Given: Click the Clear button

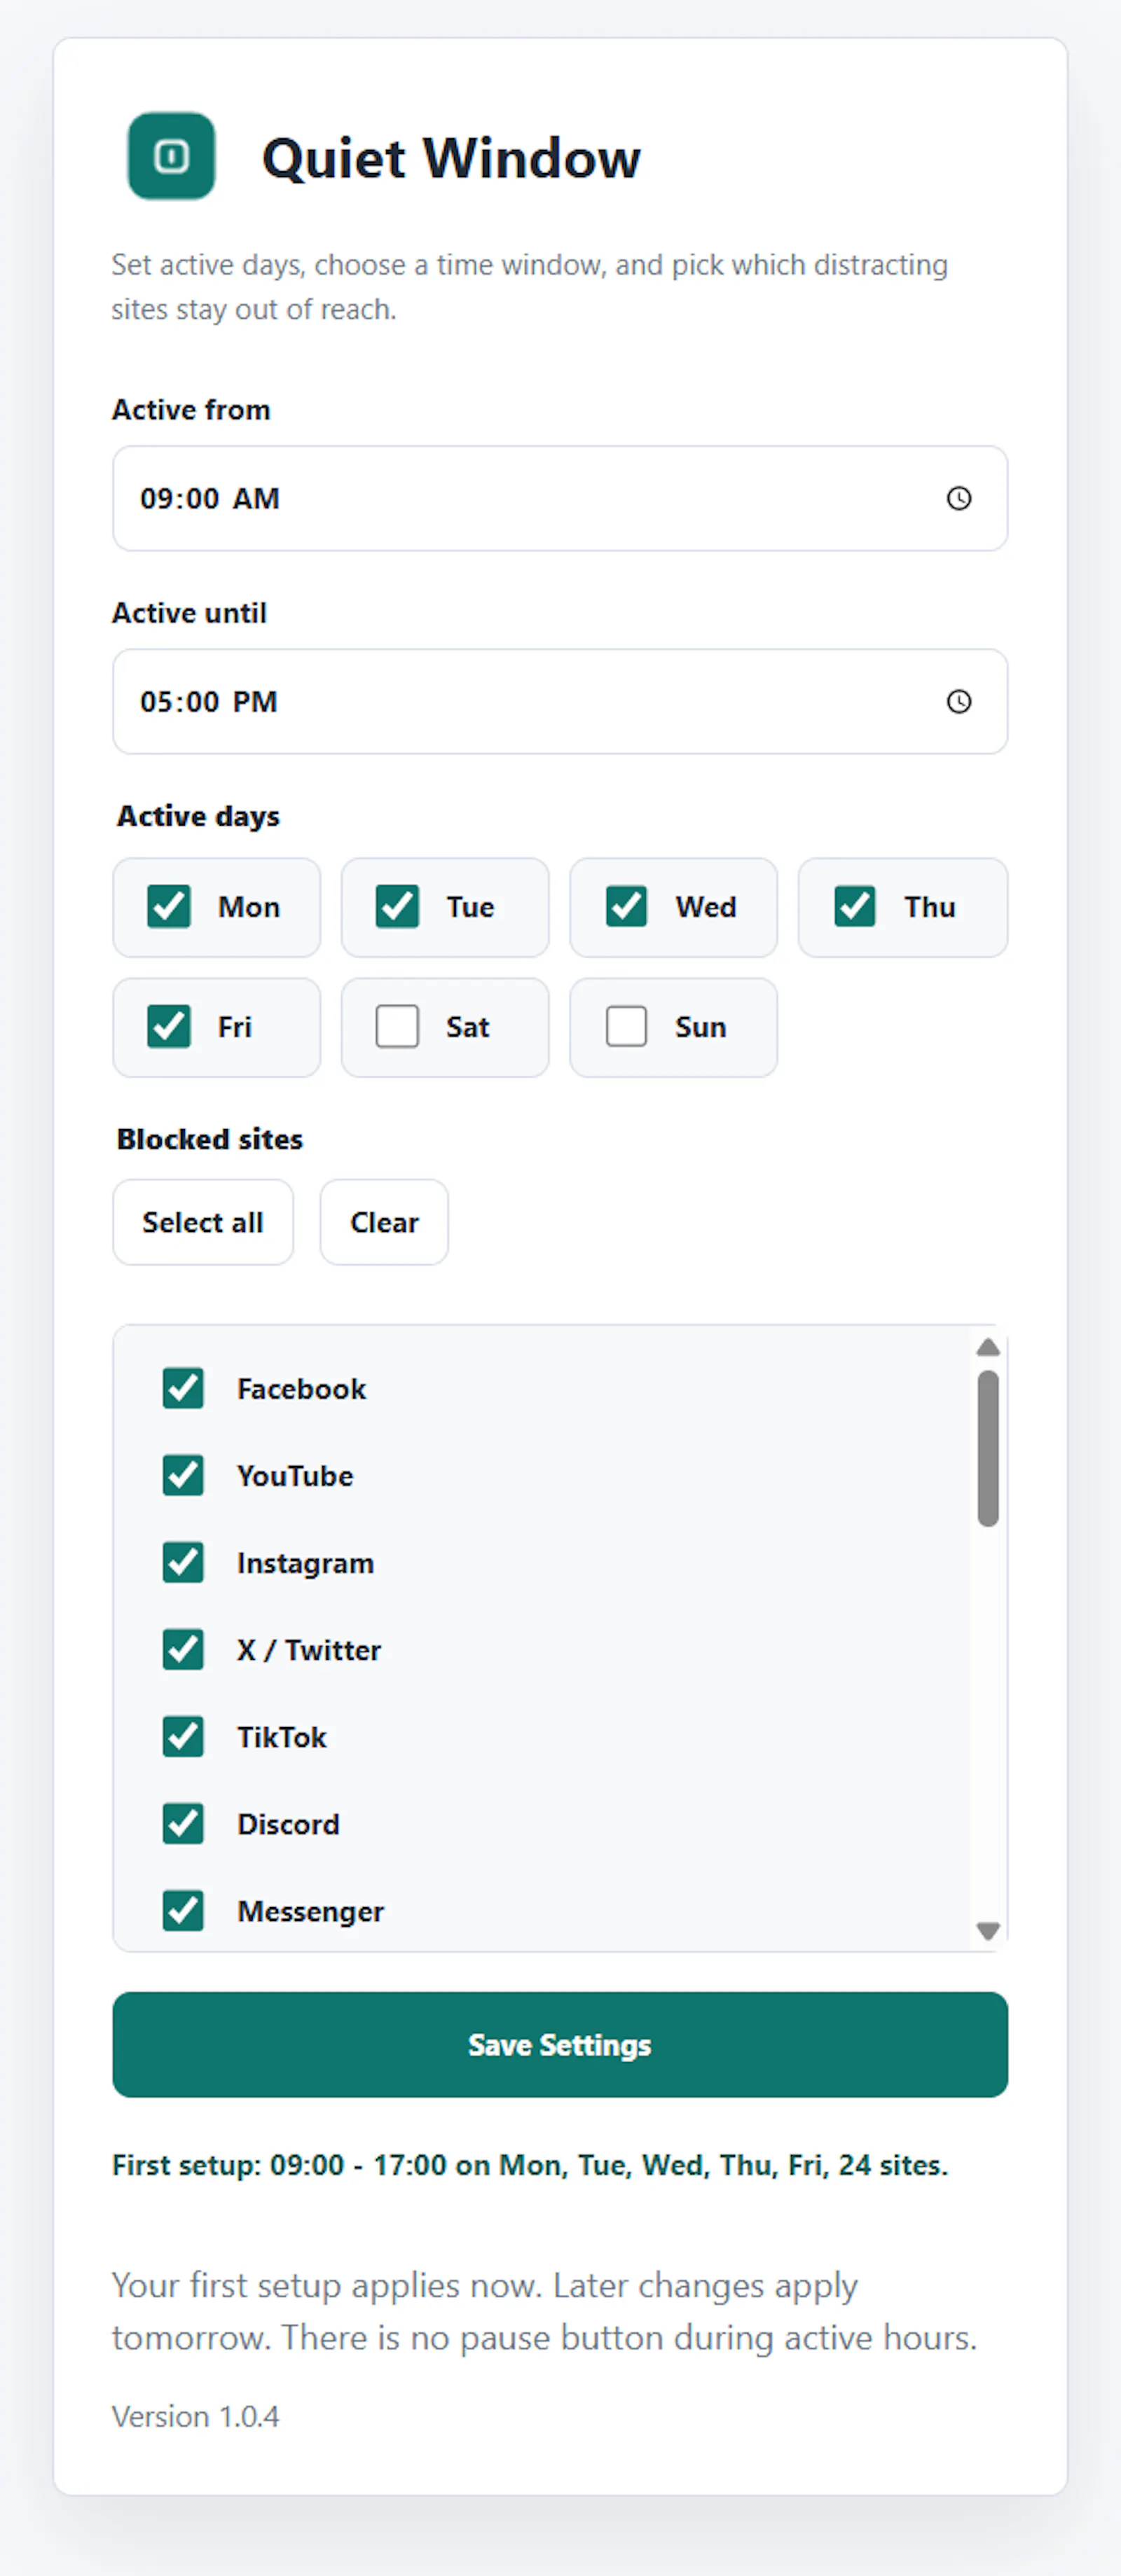Looking at the screenshot, I should pyautogui.click(x=384, y=1222).
